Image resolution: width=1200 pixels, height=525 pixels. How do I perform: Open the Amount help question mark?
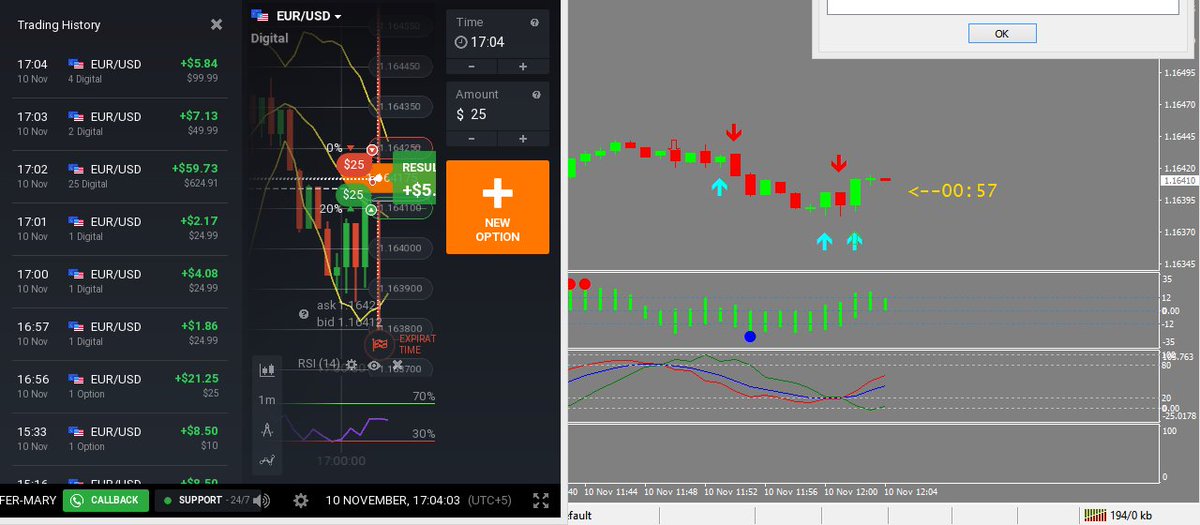[x=534, y=94]
